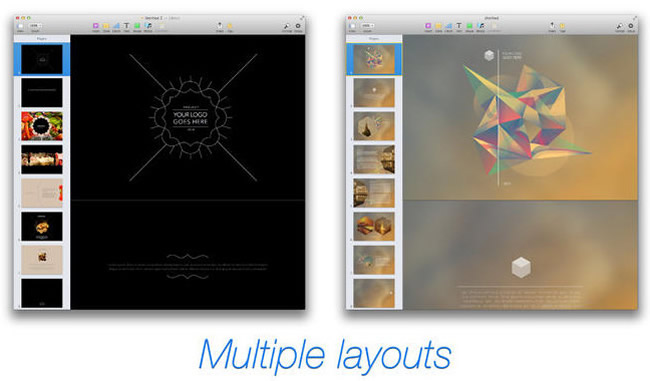Viewport: 650px width, 381px height.
Task: Click the Share icon in the black-document window
Action: pos(220,26)
